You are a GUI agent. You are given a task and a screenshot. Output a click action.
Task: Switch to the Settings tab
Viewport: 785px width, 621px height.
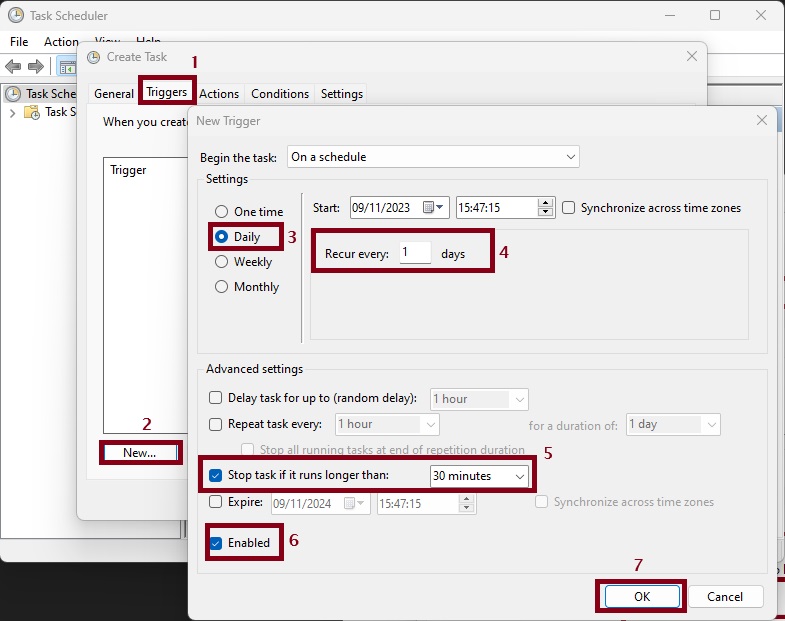coord(342,94)
